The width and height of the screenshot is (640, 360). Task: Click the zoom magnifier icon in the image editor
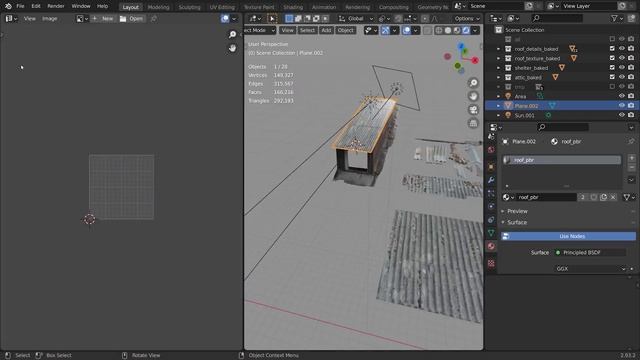[x=232, y=35]
